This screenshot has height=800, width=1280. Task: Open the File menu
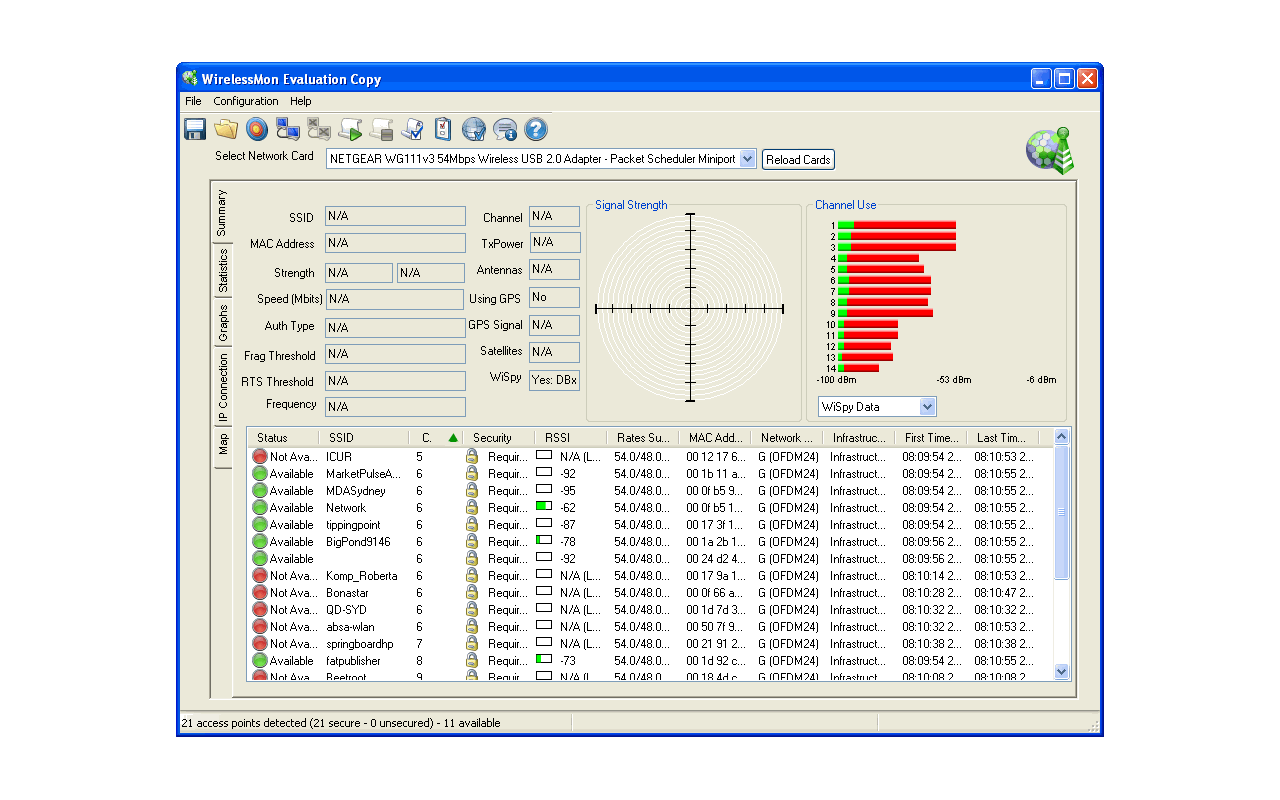click(193, 101)
